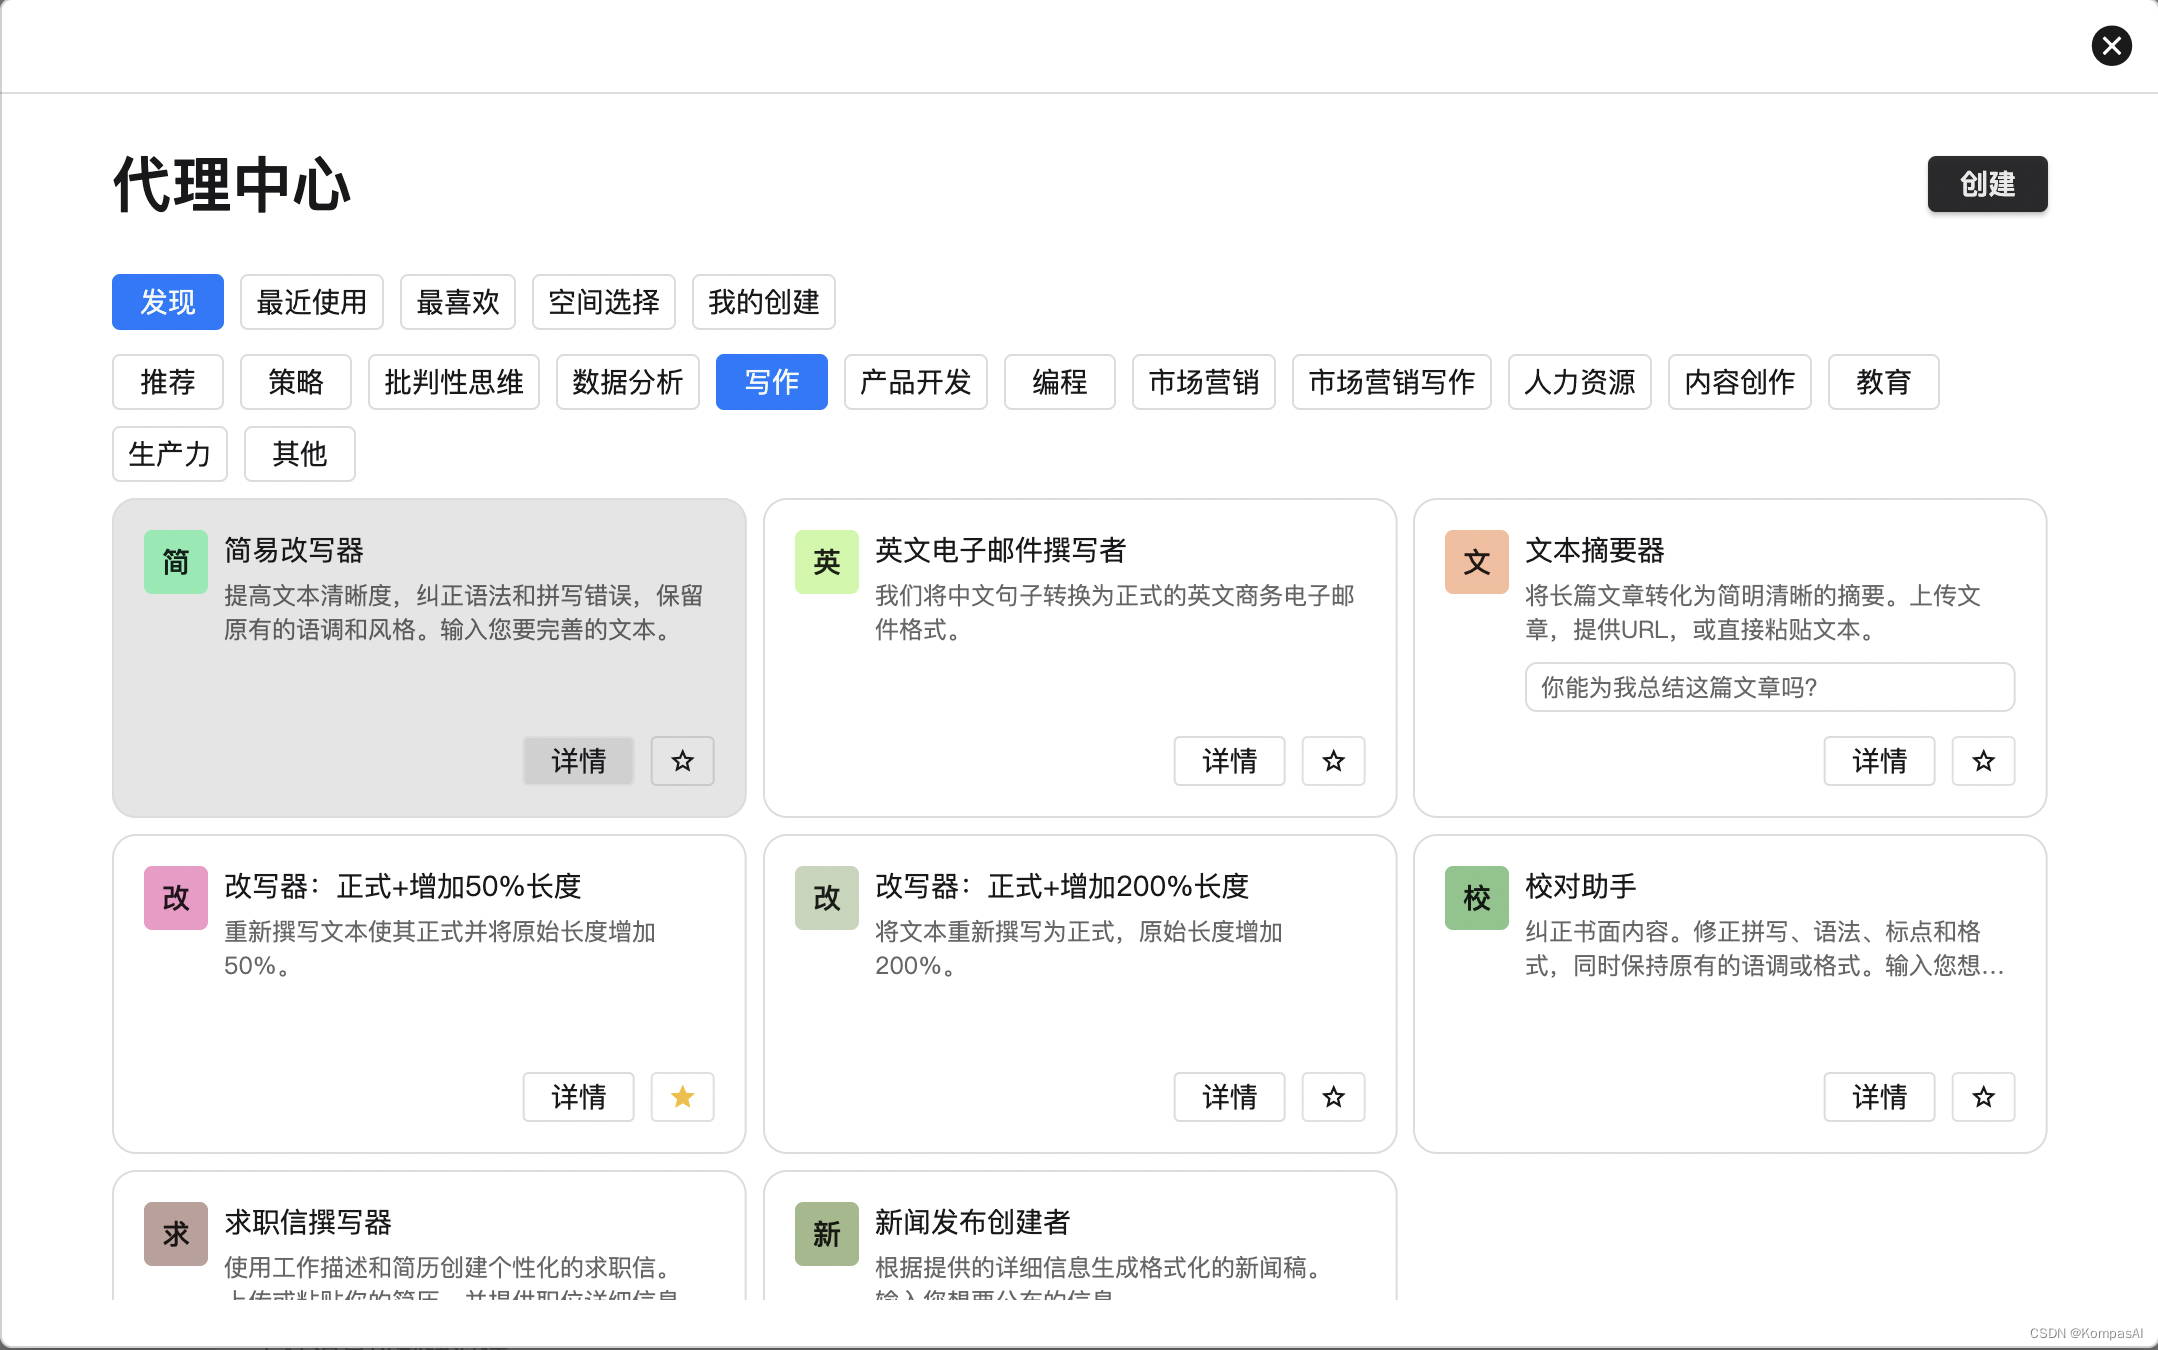This screenshot has width=2158, height=1350.
Task: Close the agent center dialog
Action: [x=2111, y=46]
